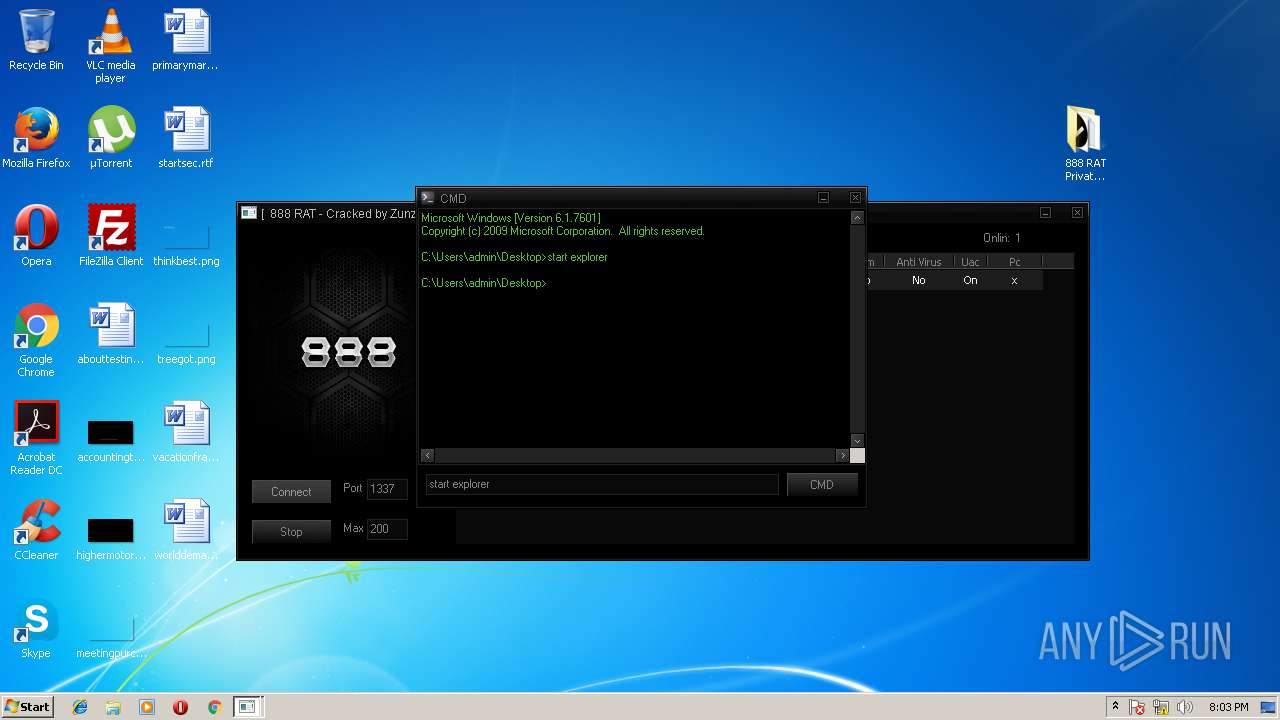Show hidden tray icons arrow
Image resolution: width=1280 pixels, height=720 pixels.
(x=1115, y=707)
